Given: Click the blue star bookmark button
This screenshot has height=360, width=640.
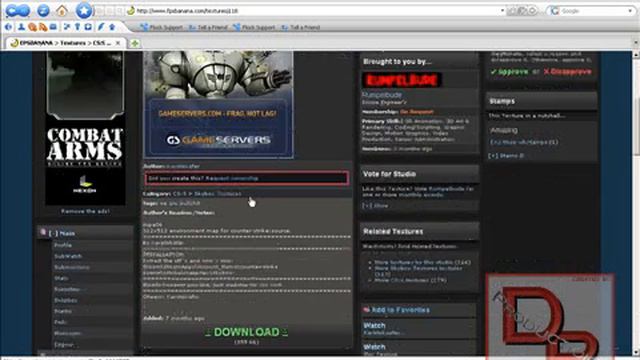Looking at the screenshot, I should coord(84,11).
